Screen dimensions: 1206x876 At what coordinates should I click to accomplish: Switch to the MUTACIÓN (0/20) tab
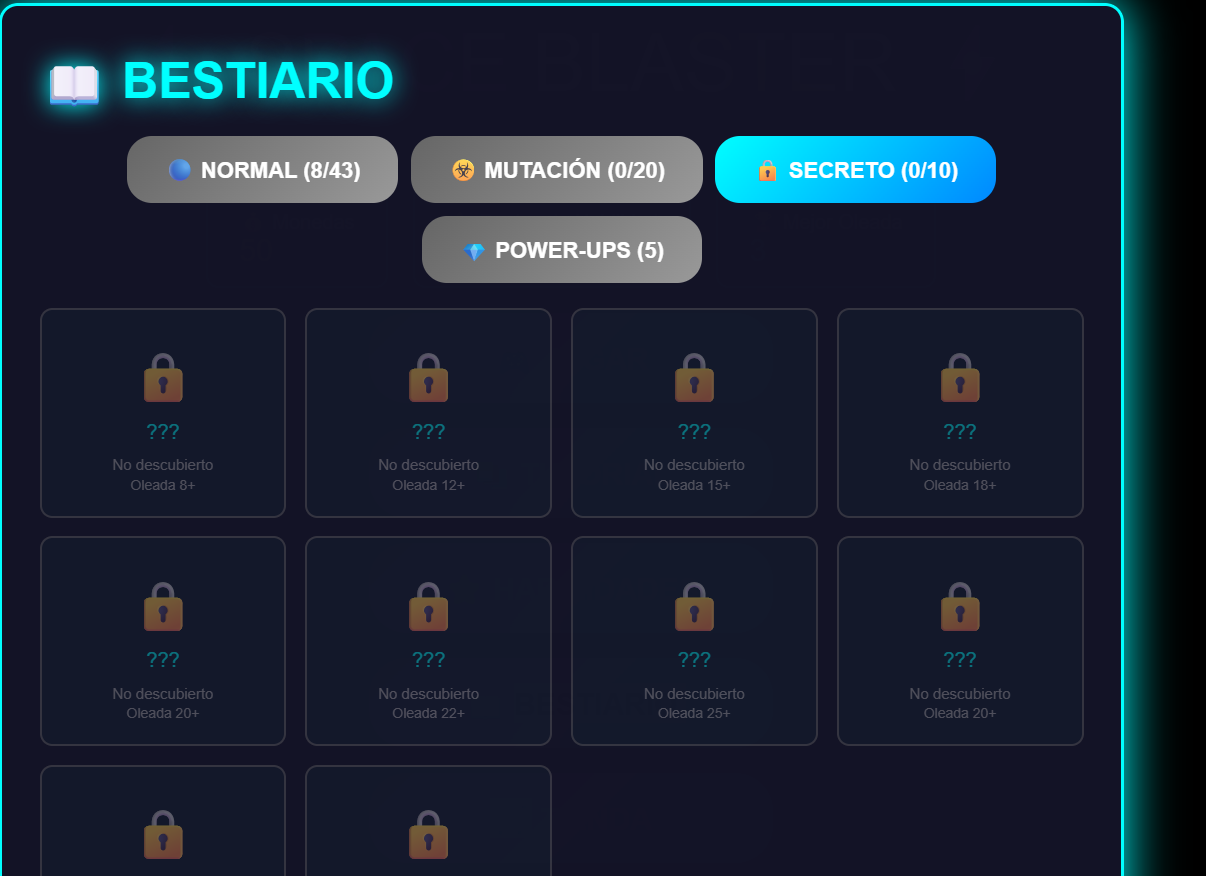pyautogui.click(x=557, y=170)
